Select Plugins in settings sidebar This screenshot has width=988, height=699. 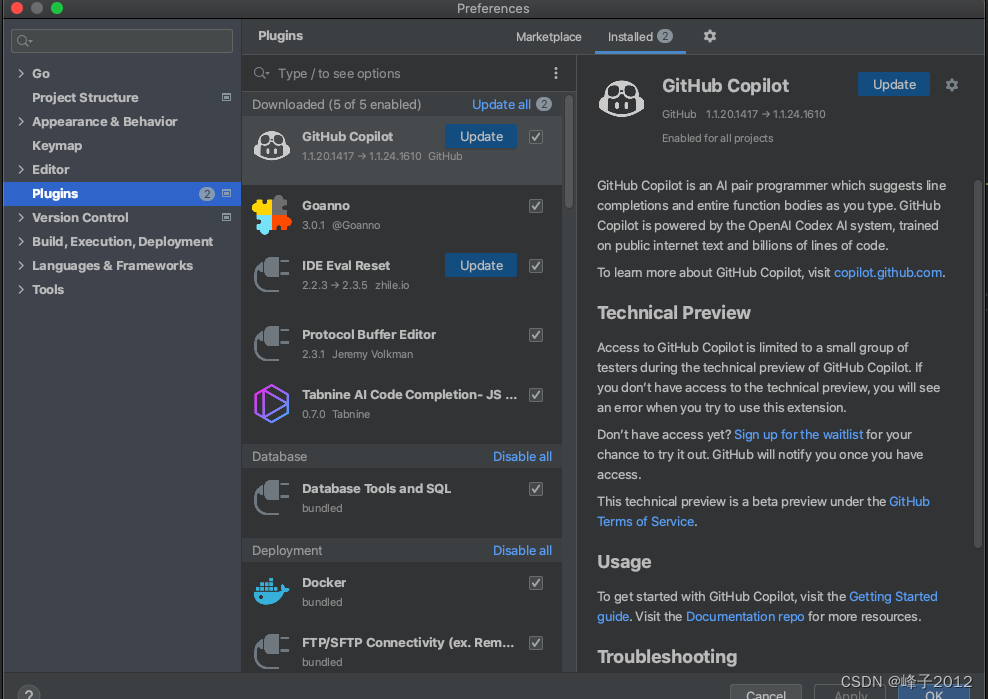[122, 194]
